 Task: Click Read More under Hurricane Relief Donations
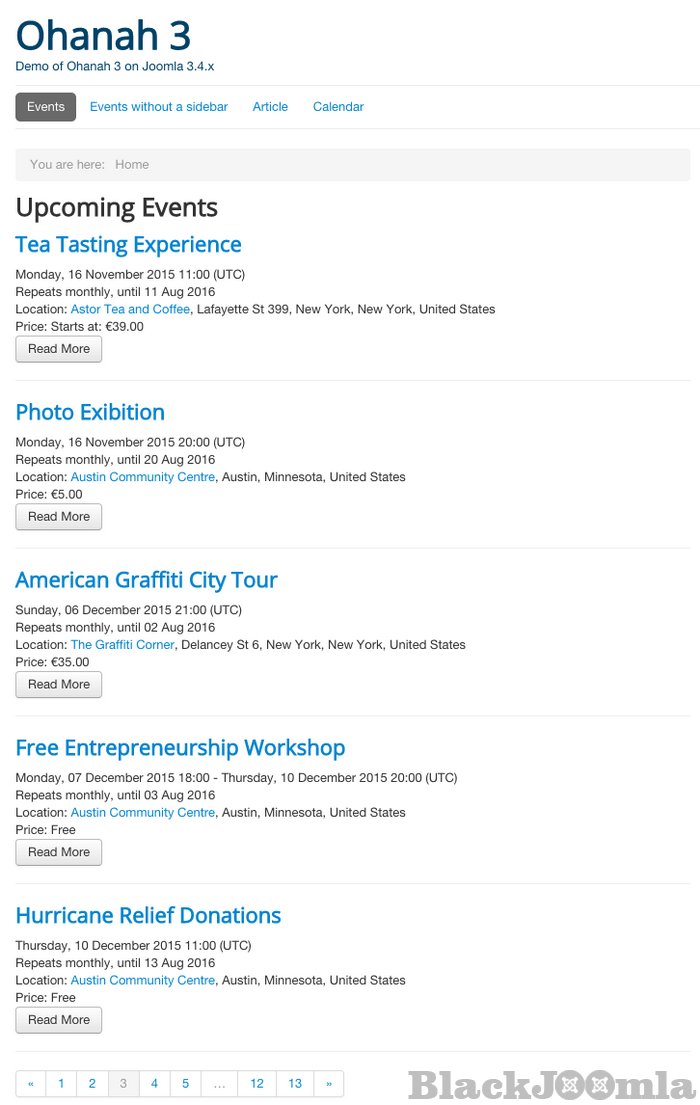point(59,1020)
